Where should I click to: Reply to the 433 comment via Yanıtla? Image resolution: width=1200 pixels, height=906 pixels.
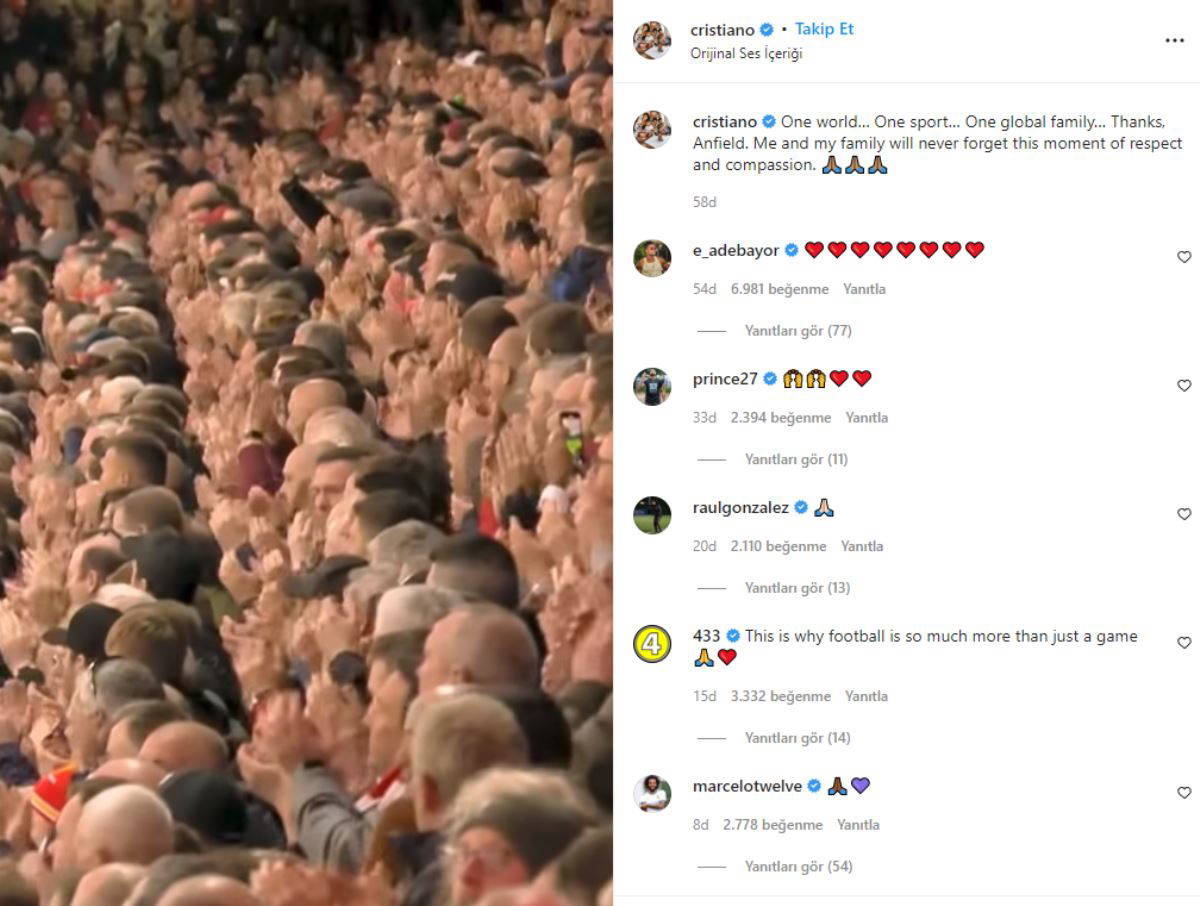pyautogui.click(x=866, y=696)
